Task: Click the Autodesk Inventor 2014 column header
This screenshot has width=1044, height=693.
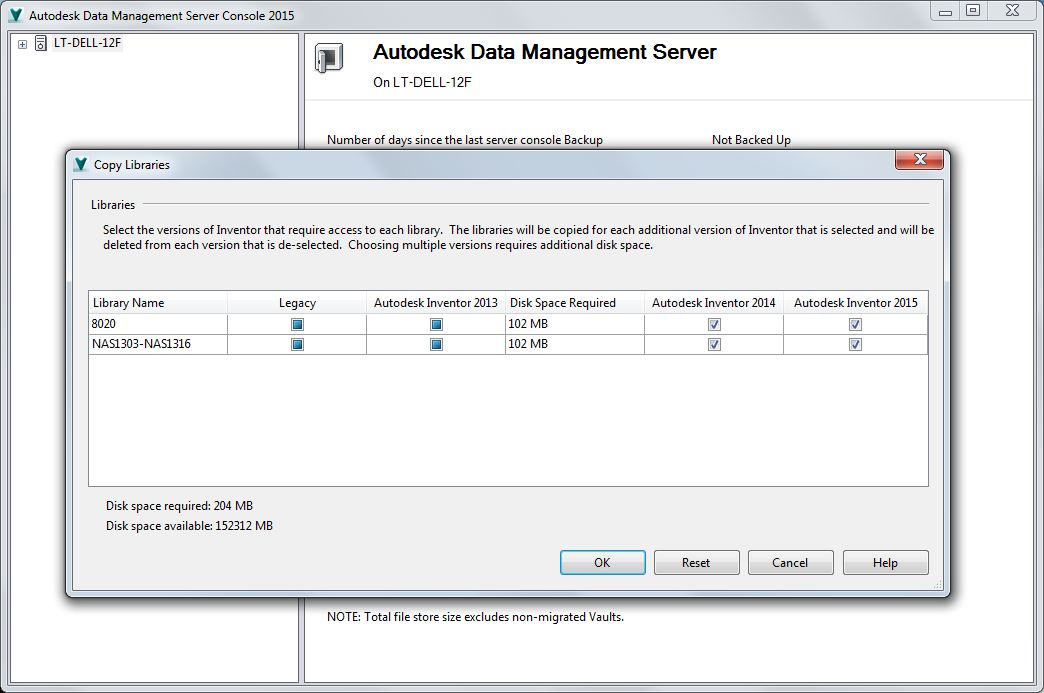Action: [x=714, y=303]
